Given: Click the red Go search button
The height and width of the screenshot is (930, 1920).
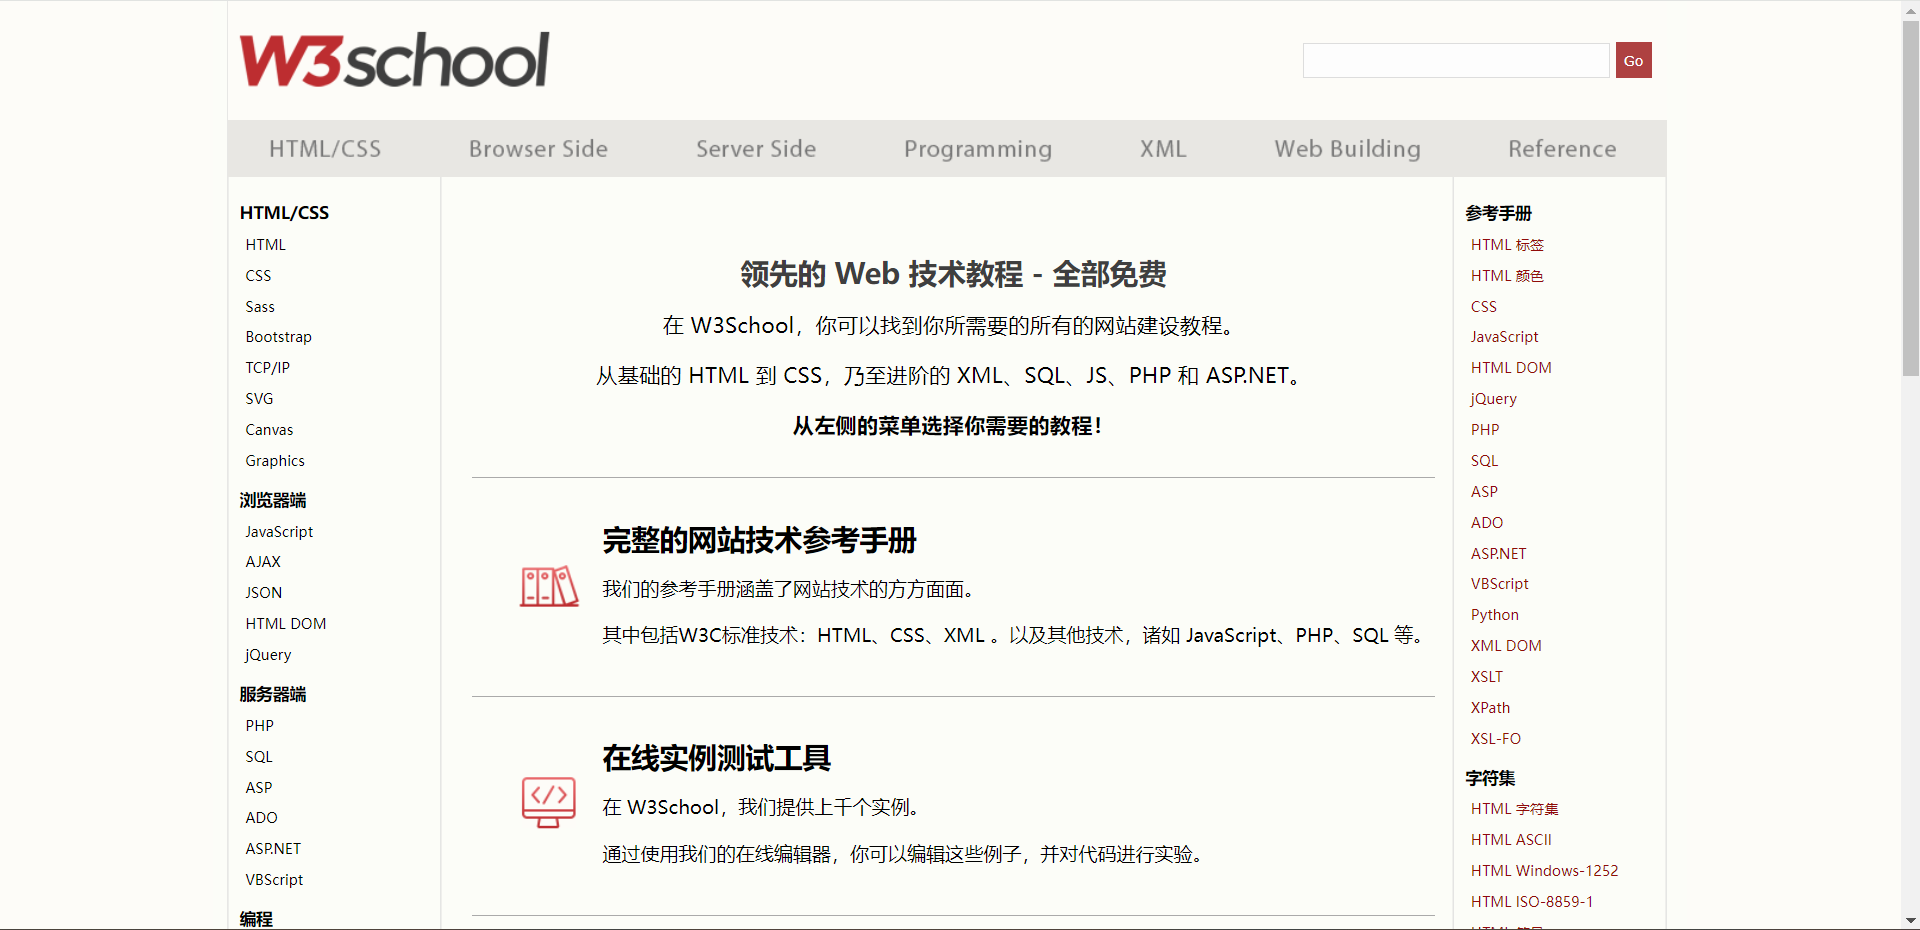Looking at the screenshot, I should (1633, 60).
